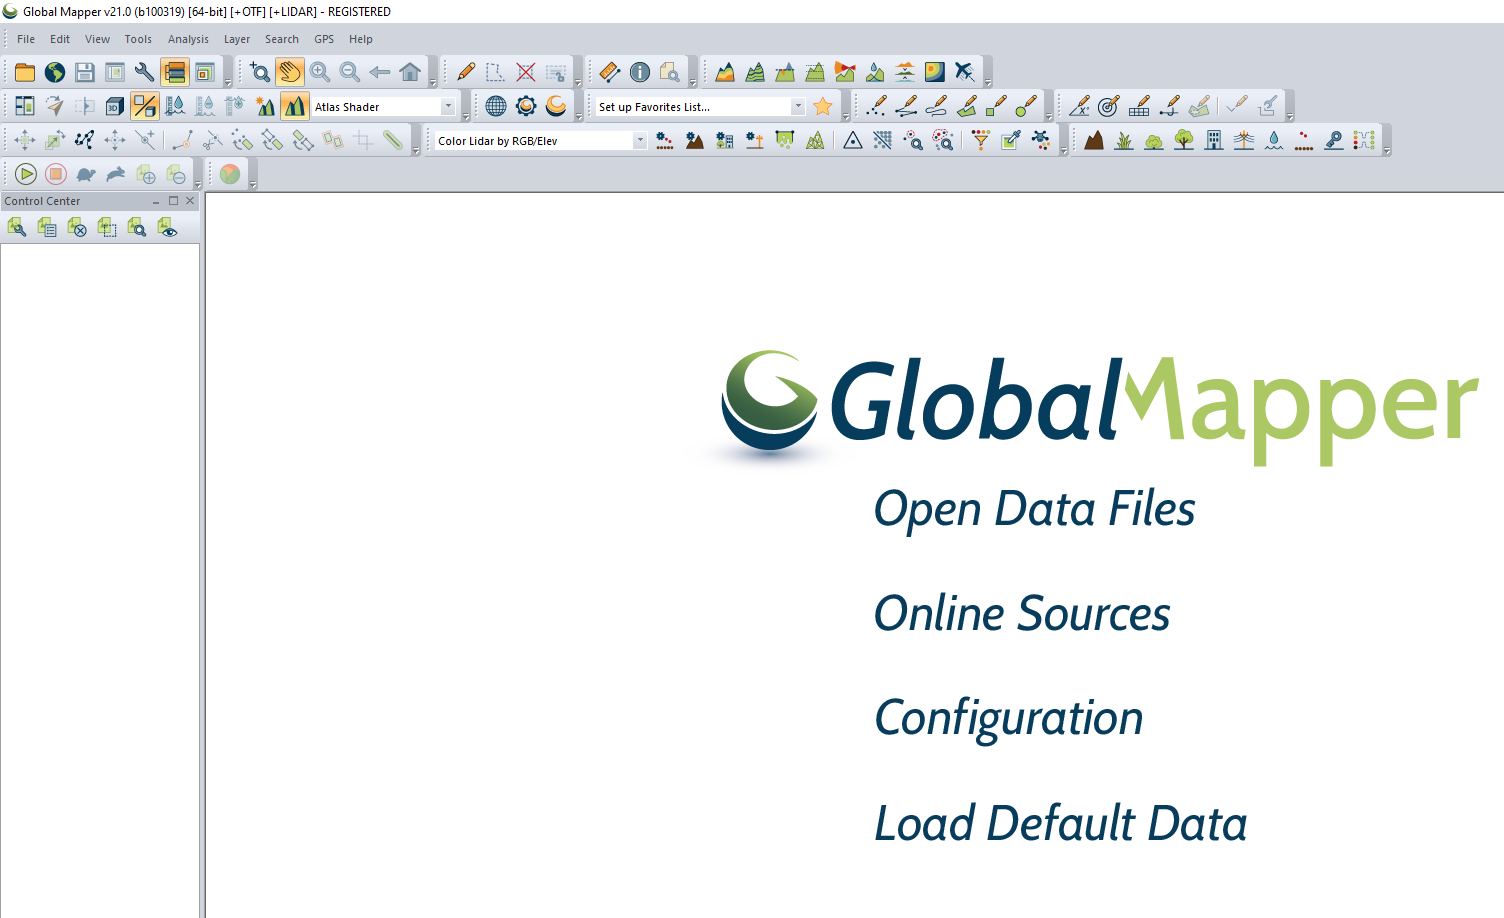This screenshot has height=918, width=1504.
Task: Click the range ring target icon
Action: (x=1109, y=106)
